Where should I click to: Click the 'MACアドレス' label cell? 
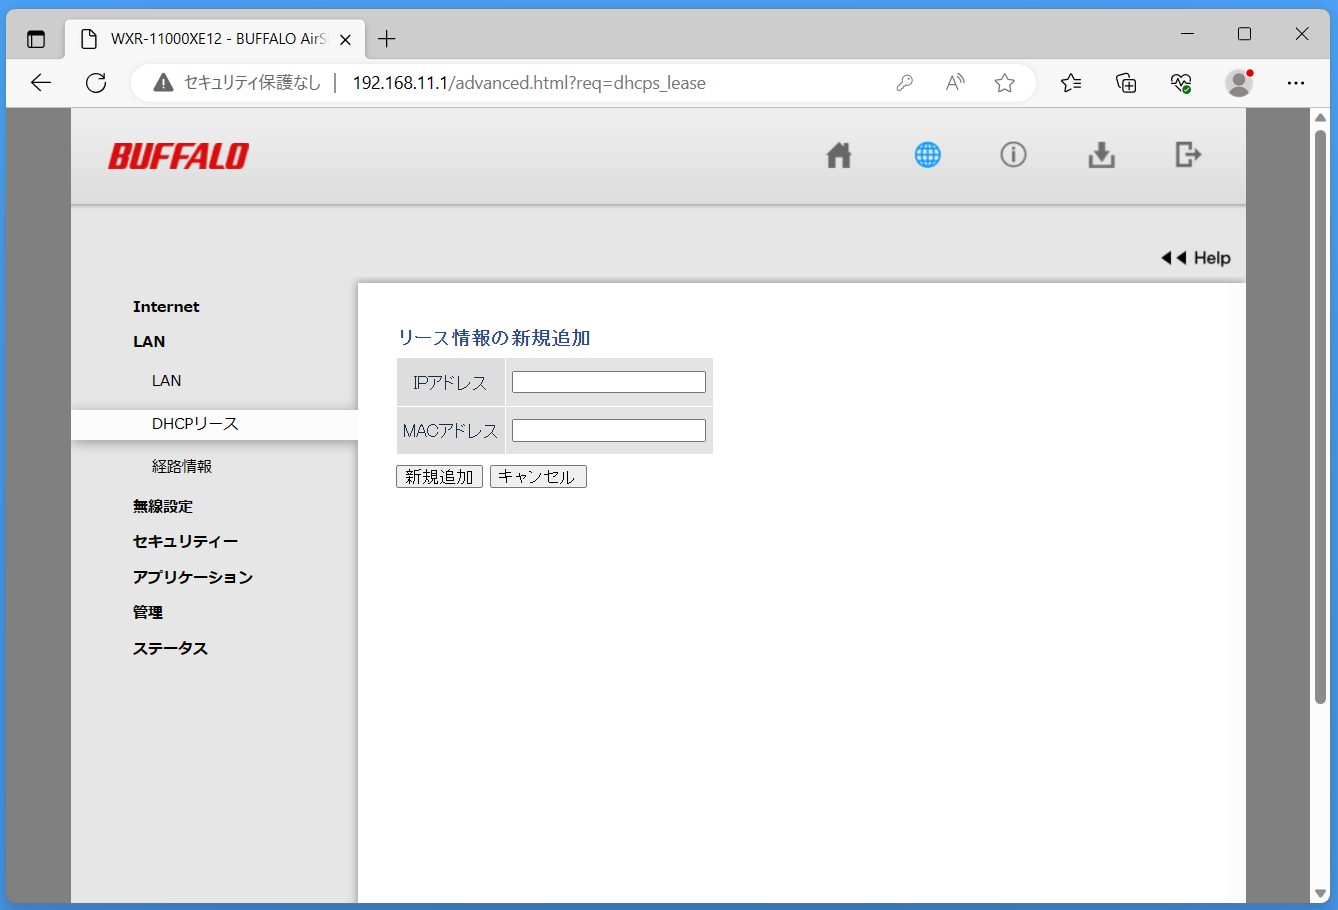pyautogui.click(x=450, y=430)
